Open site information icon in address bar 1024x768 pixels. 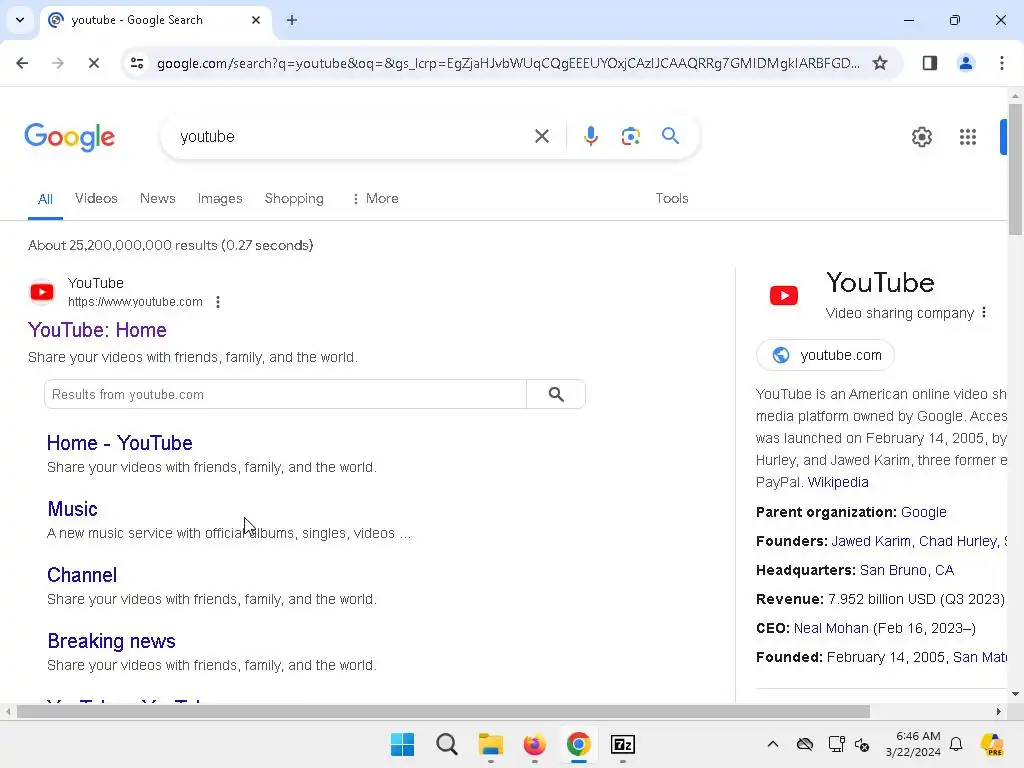click(137, 63)
